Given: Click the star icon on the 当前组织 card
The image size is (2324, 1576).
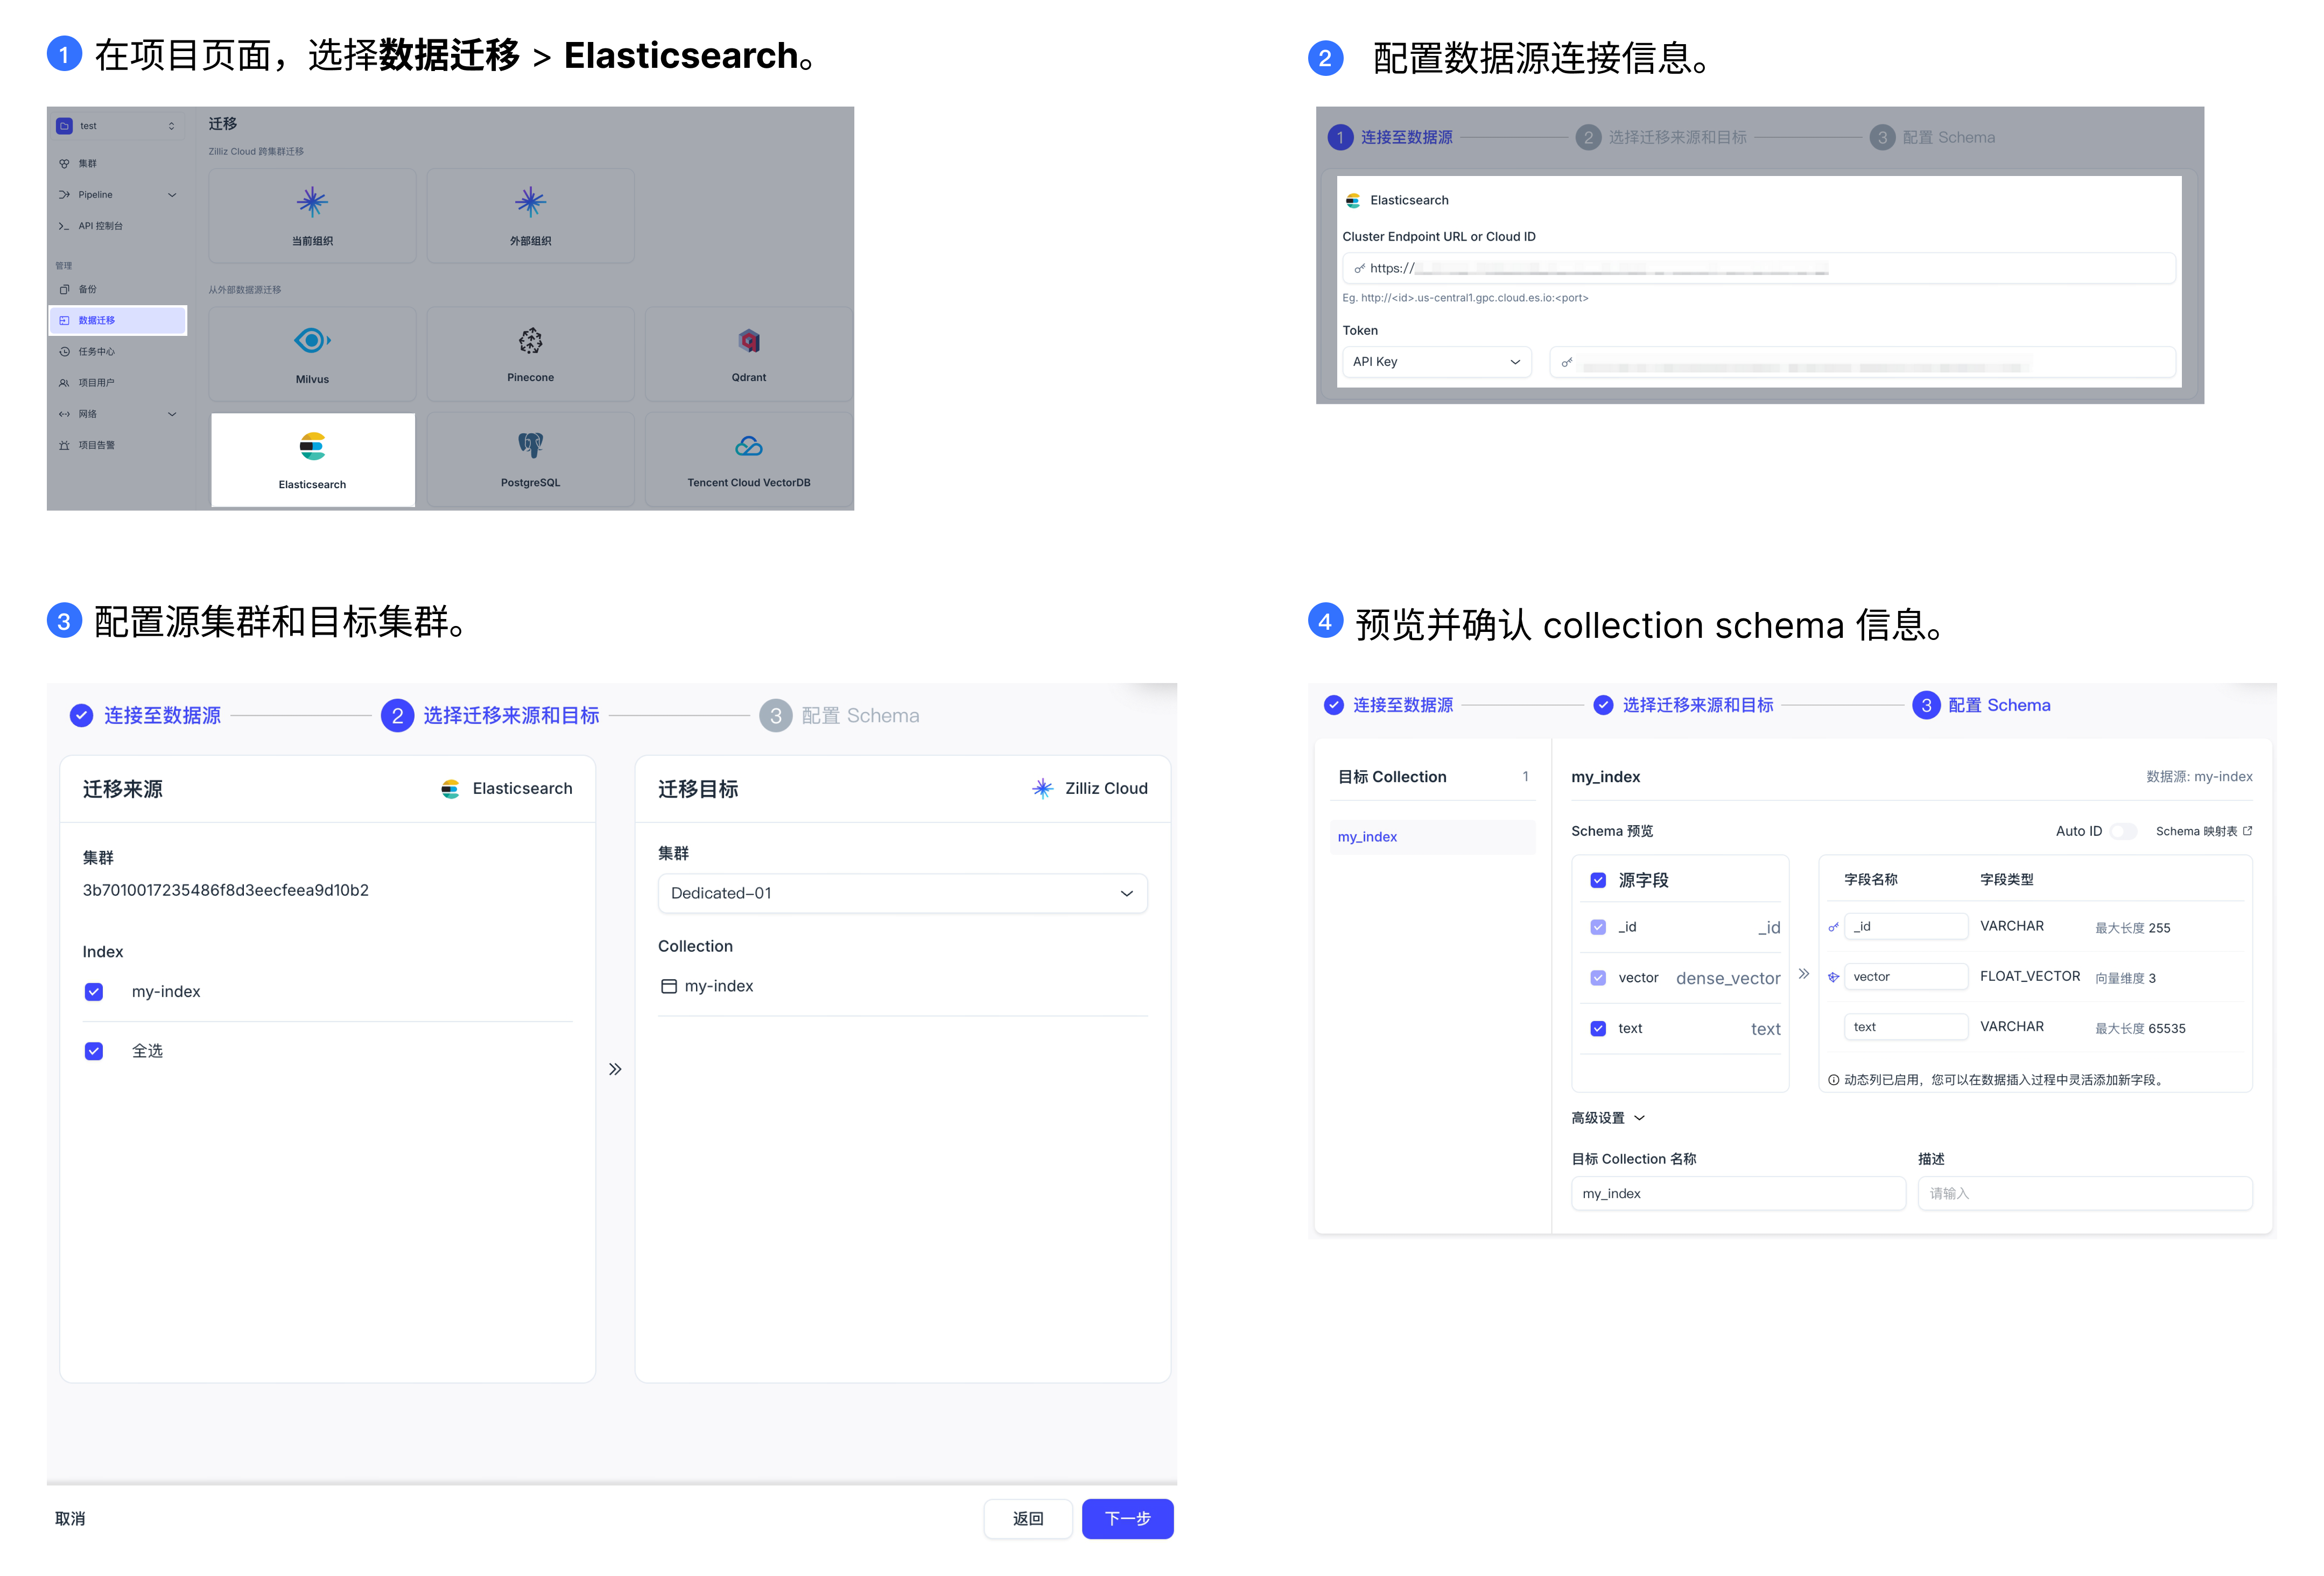Looking at the screenshot, I should [x=312, y=202].
